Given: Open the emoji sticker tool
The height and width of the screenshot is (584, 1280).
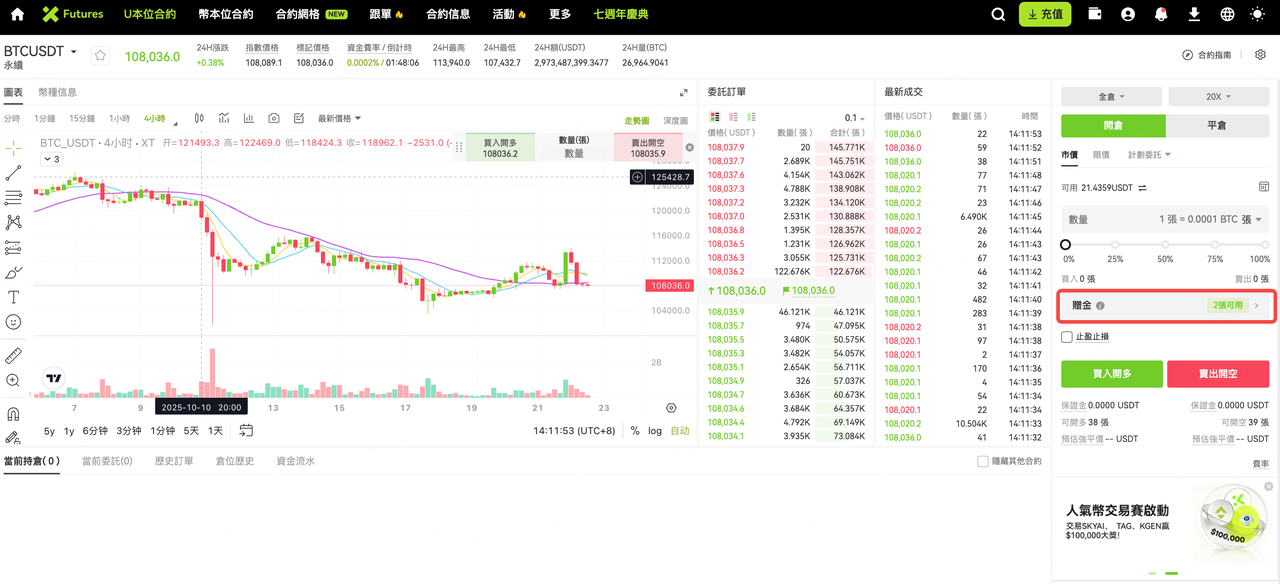Looking at the screenshot, I should click(x=13, y=322).
